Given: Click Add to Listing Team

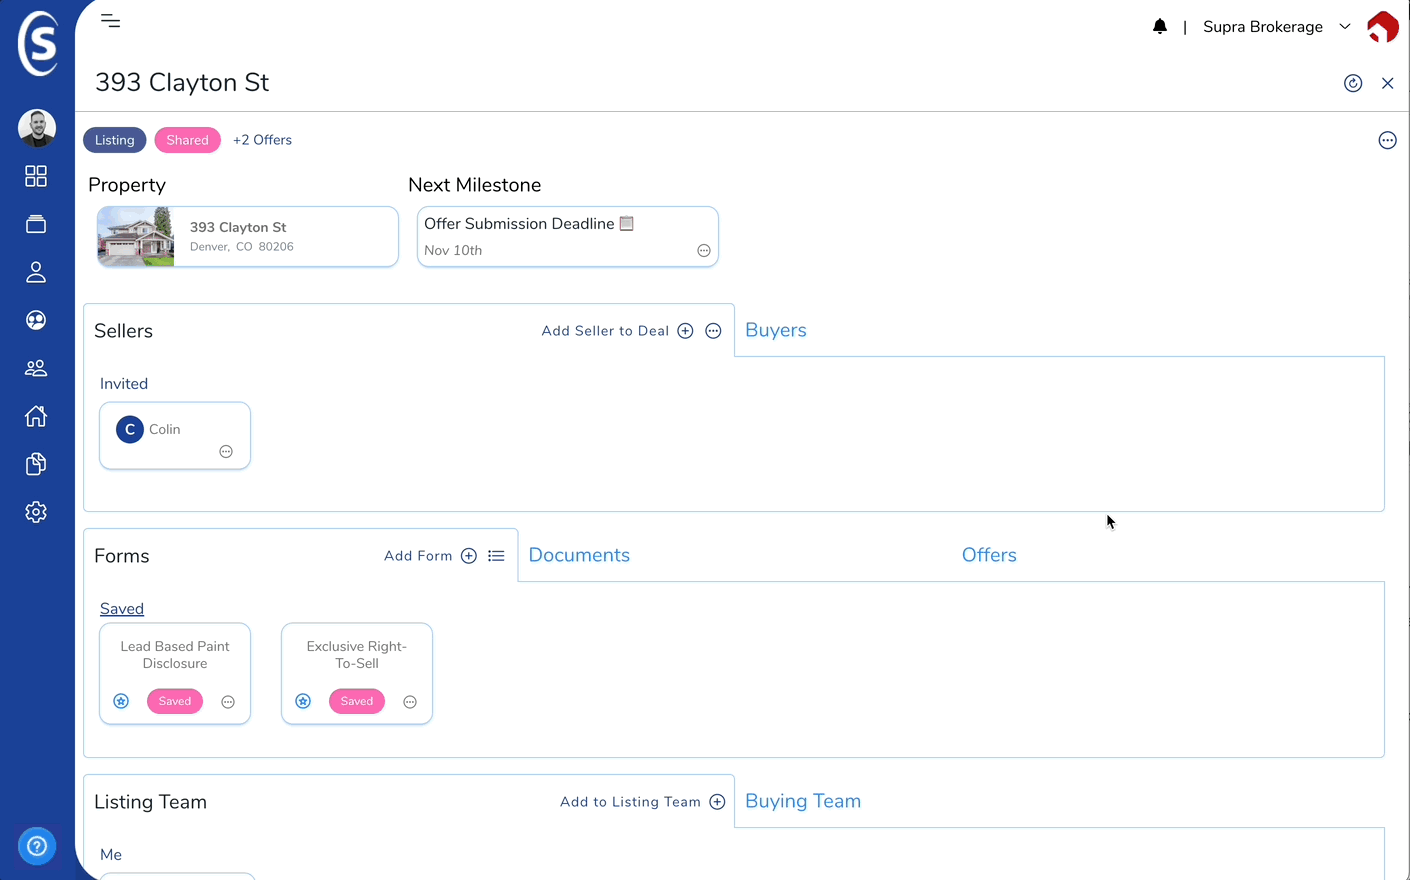Looking at the screenshot, I should pos(630,802).
